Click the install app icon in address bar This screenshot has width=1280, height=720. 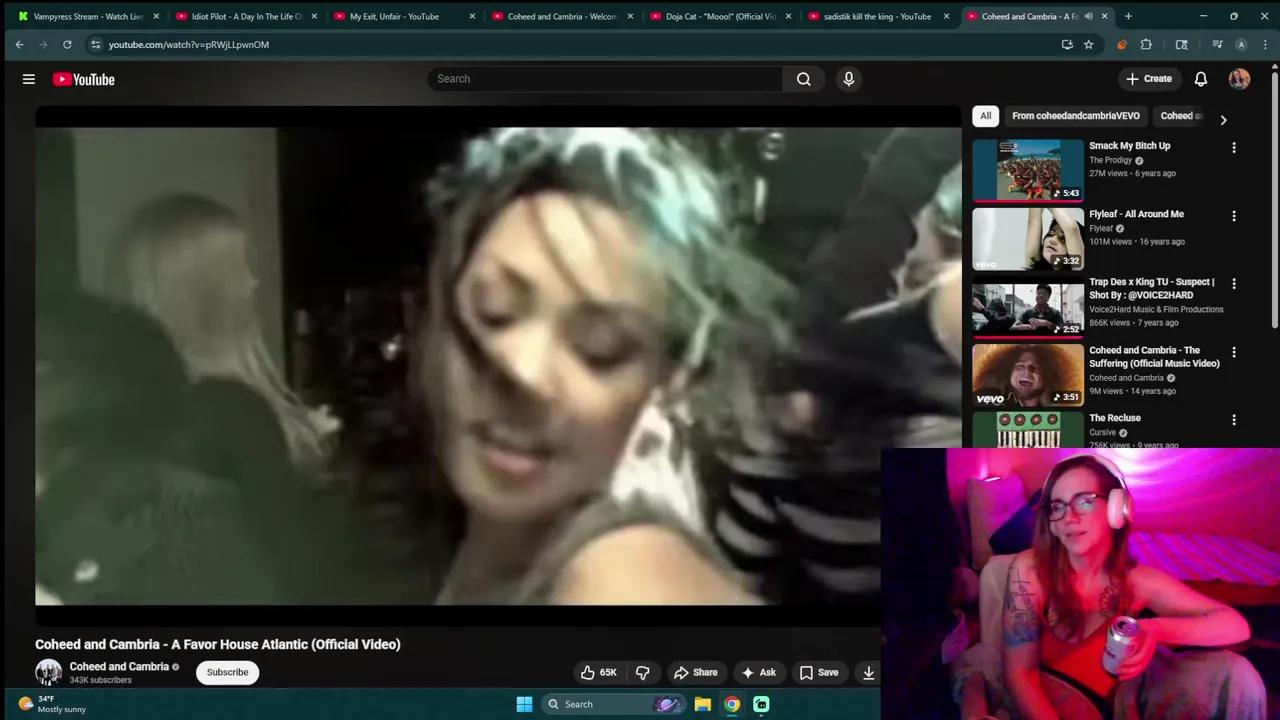coord(1067,44)
